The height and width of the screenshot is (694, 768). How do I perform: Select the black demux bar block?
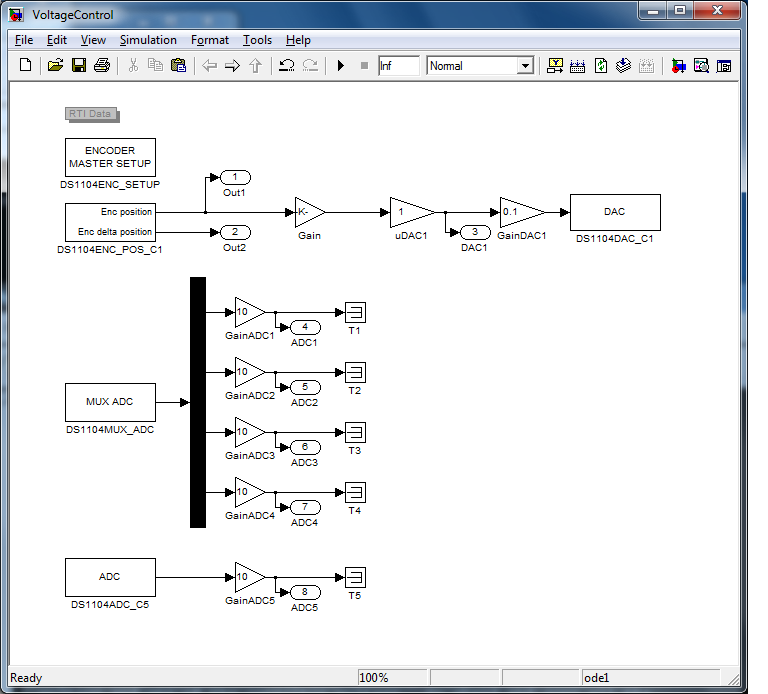click(198, 402)
